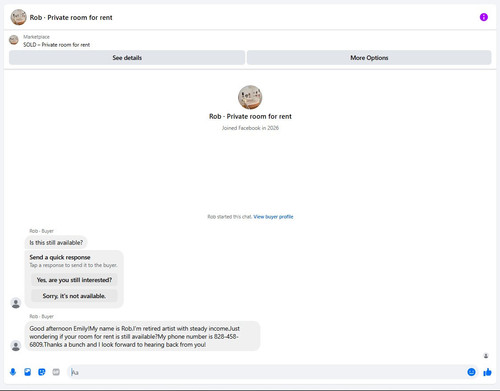Click the microphone voice clip icon
500x391 pixels.
click(x=13, y=372)
